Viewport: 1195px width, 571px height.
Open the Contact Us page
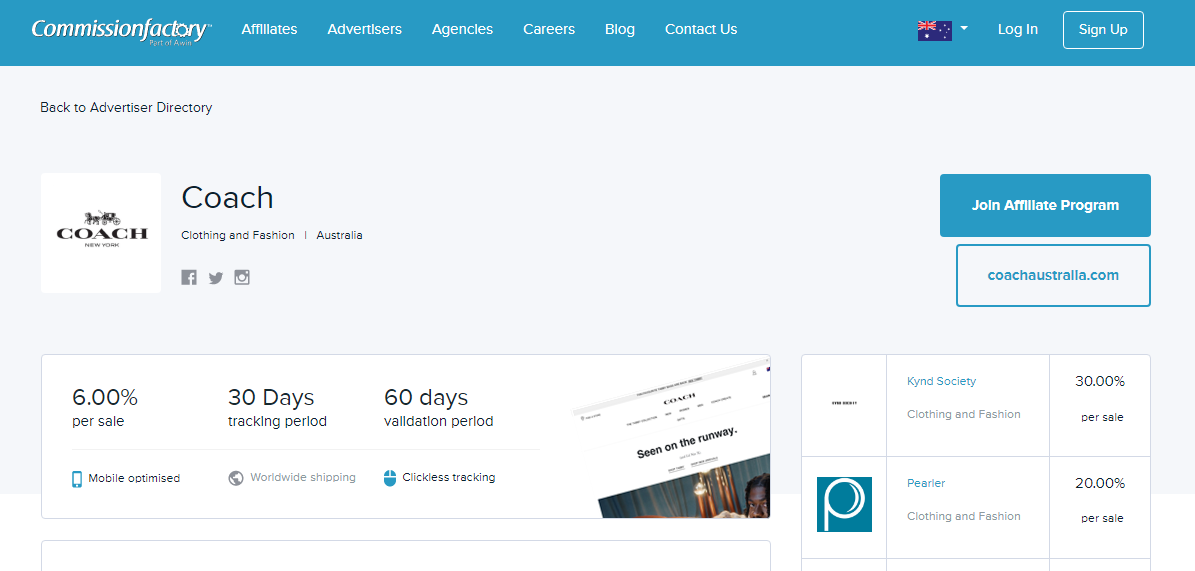tap(701, 29)
